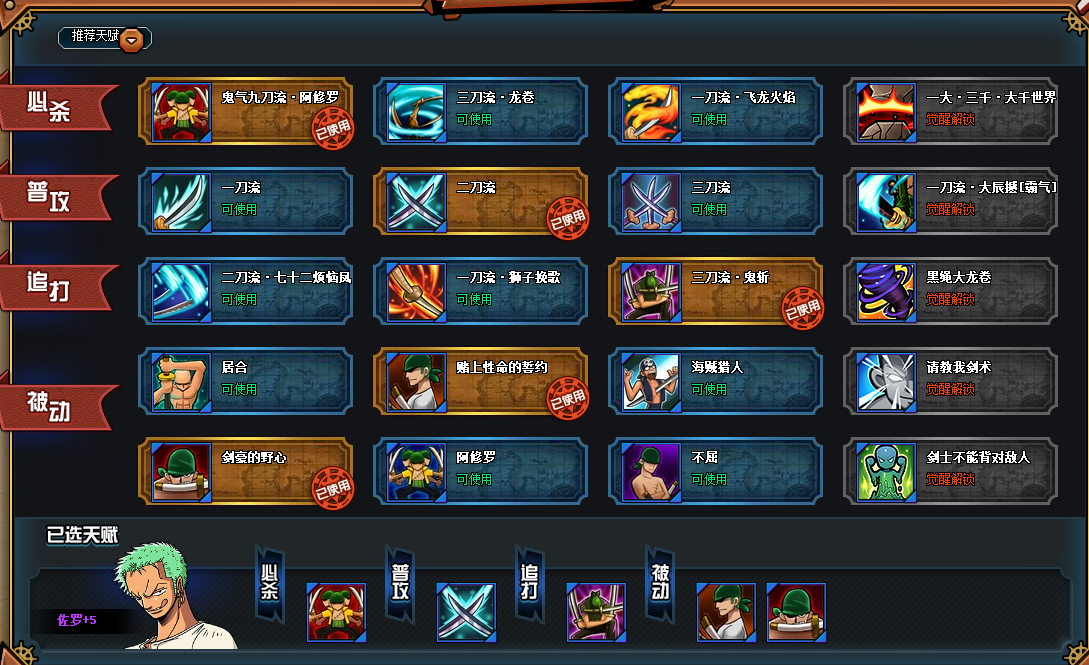
Task: Switch to the 追打 category tab
Action: [x=57, y=287]
